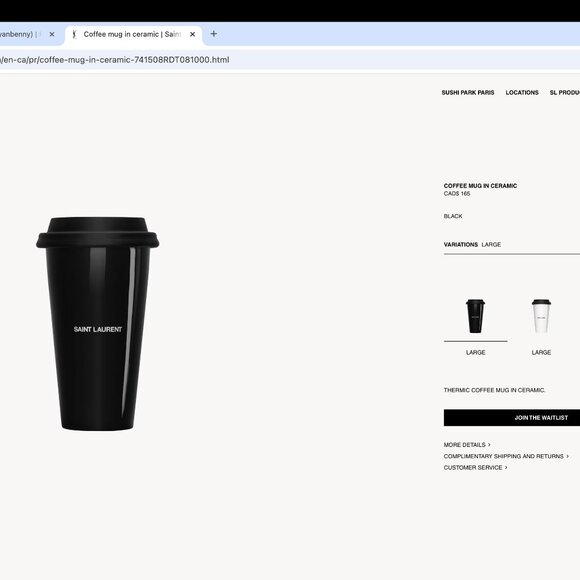580x580 pixels.
Task: Close the first tab ending in 'ranbenny)'
Action: 52,34
